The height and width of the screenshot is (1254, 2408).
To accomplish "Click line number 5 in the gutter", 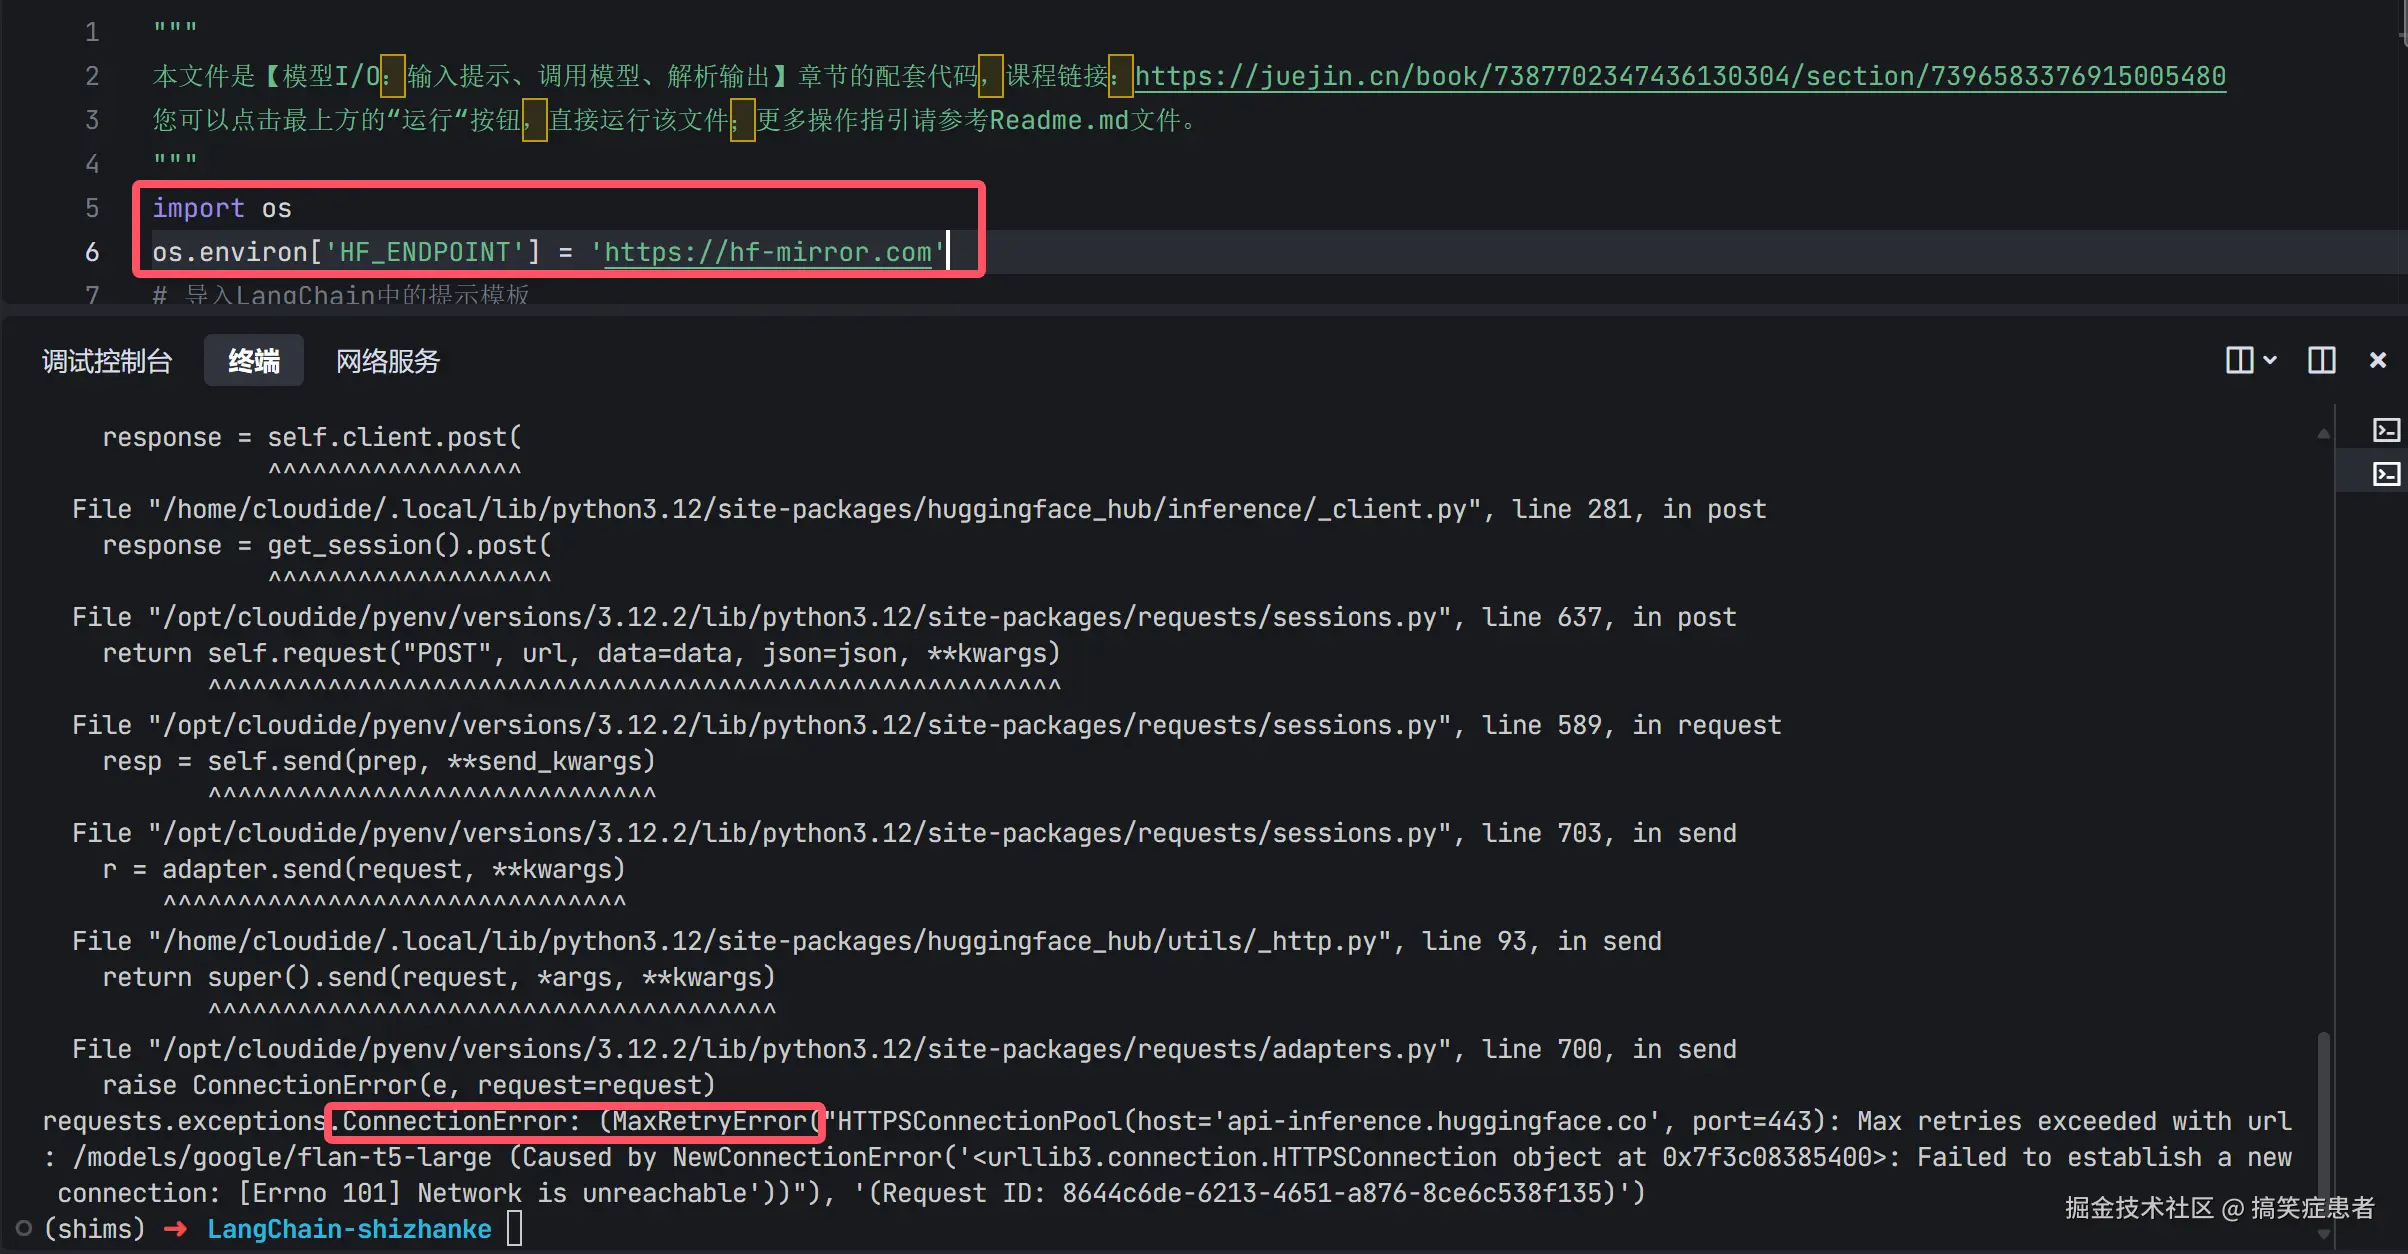I will pyautogui.click(x=92, y=208).
